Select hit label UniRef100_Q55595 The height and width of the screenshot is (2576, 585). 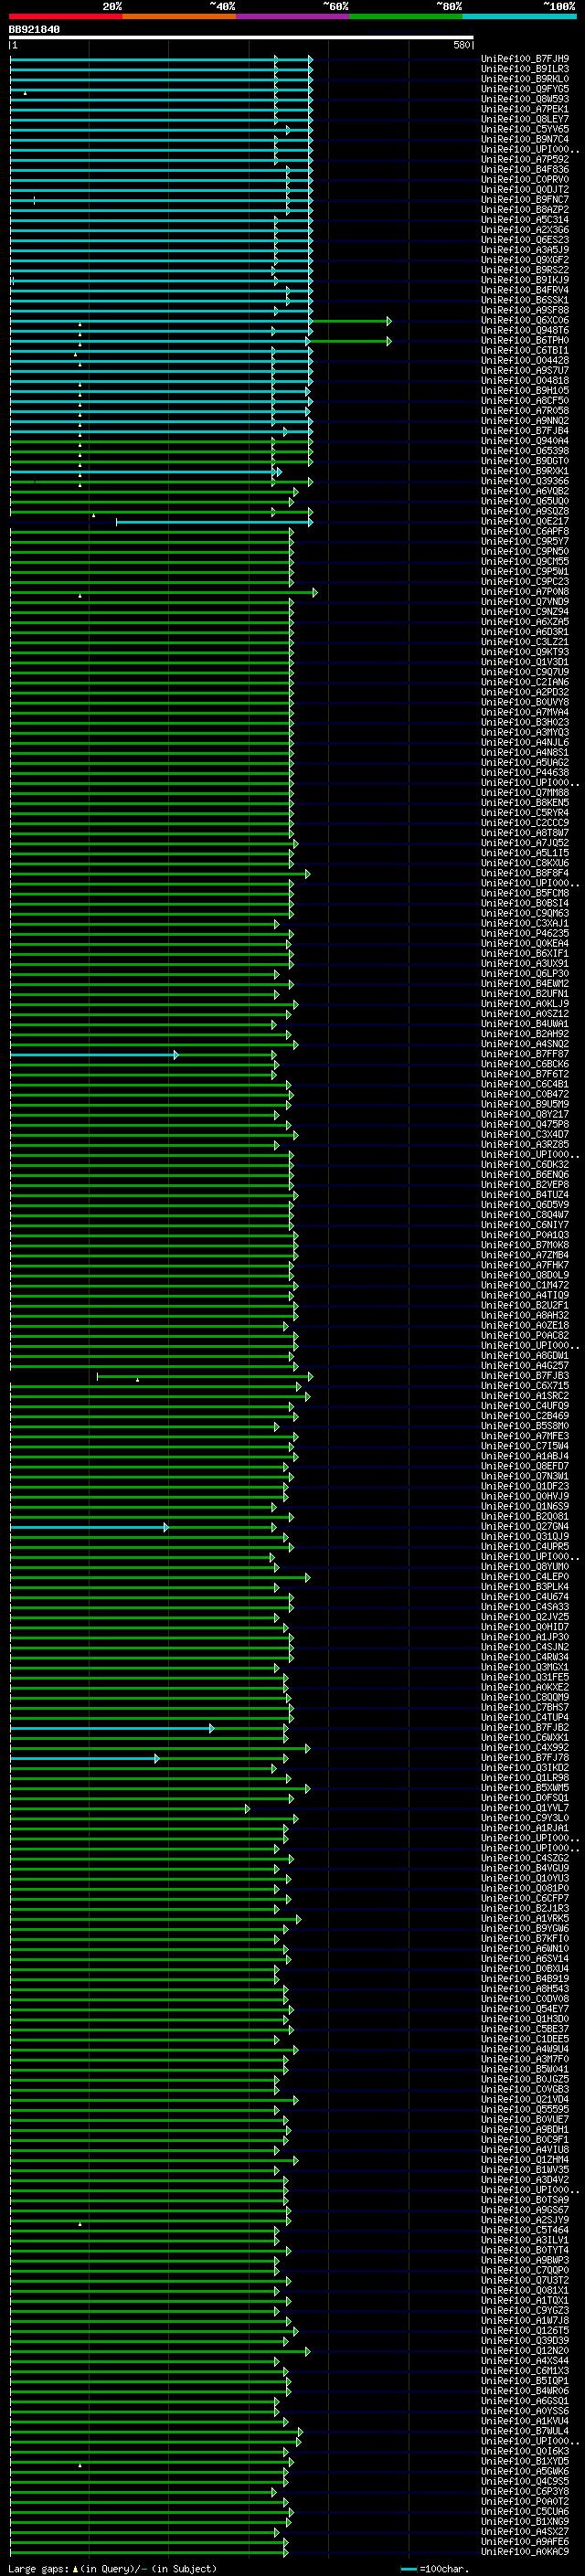pos(525,2109)
